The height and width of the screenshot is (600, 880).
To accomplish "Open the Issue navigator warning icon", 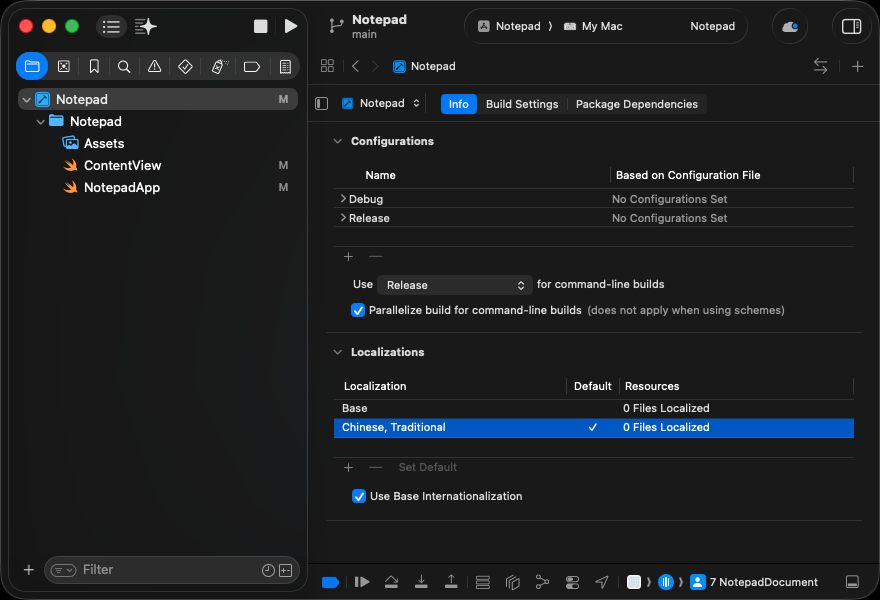I will tap(154, 66).
